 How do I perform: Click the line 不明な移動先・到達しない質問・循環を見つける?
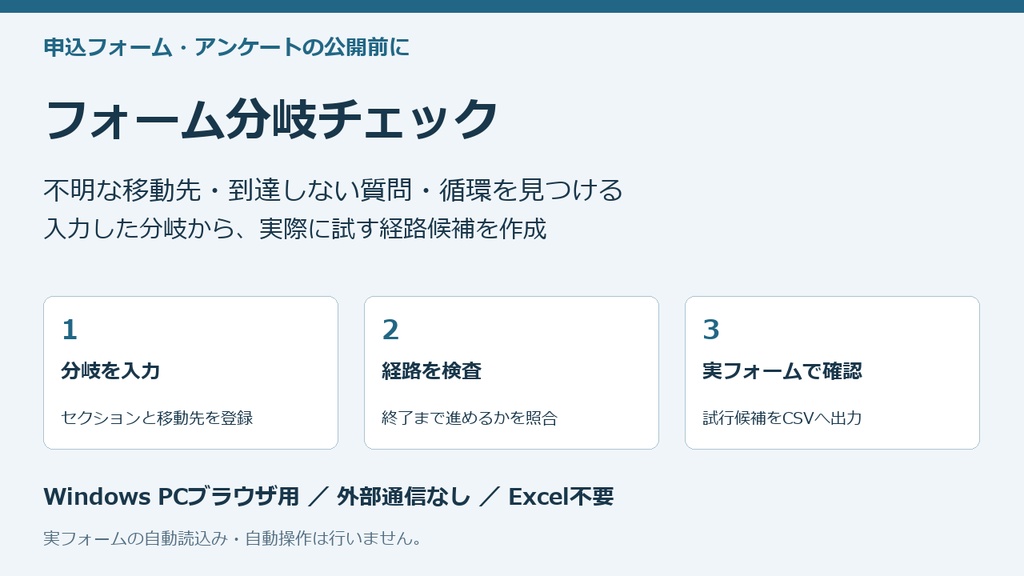[333, 190]
